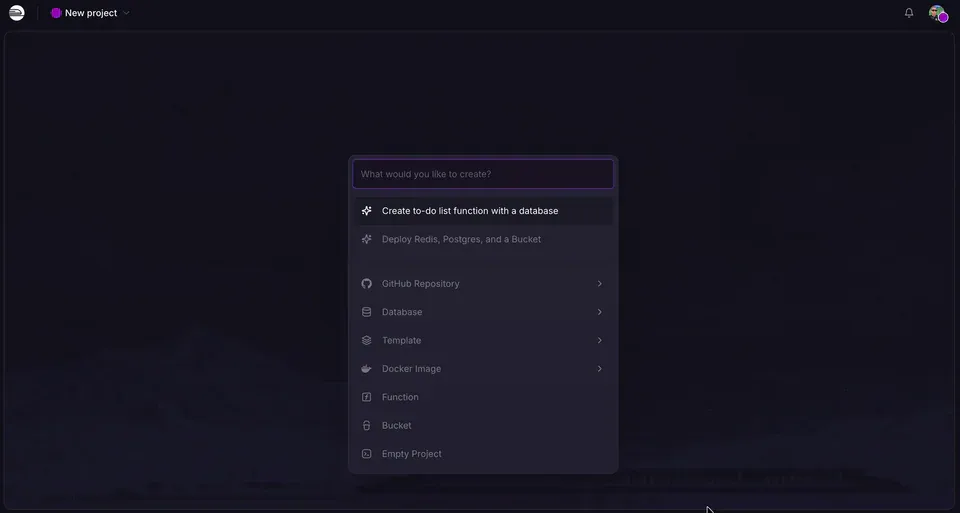960x513 pixels.
Task: Focus the 'What would you like to create?' field
Action: click(x=483, y=174)
